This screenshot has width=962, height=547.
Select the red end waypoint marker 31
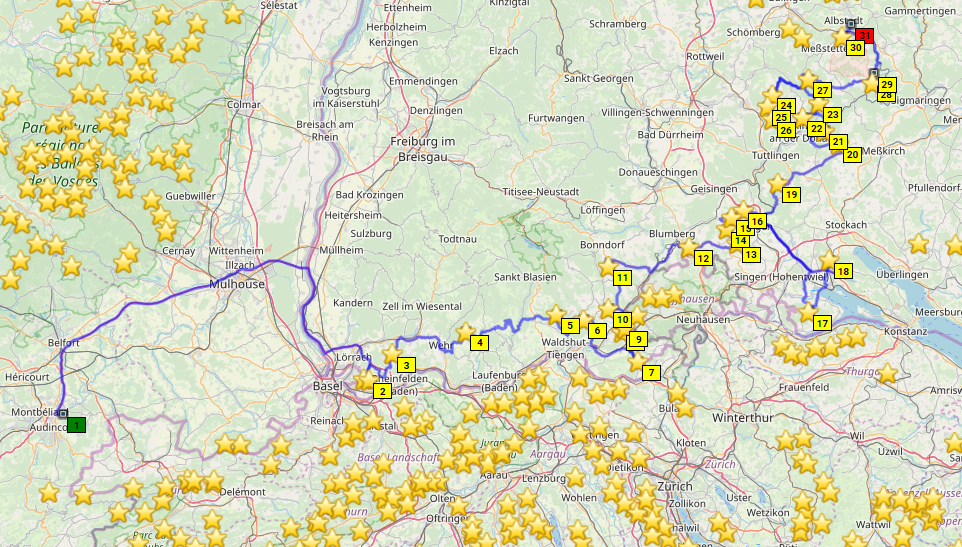pyautogui.click(x=866, y=36)
